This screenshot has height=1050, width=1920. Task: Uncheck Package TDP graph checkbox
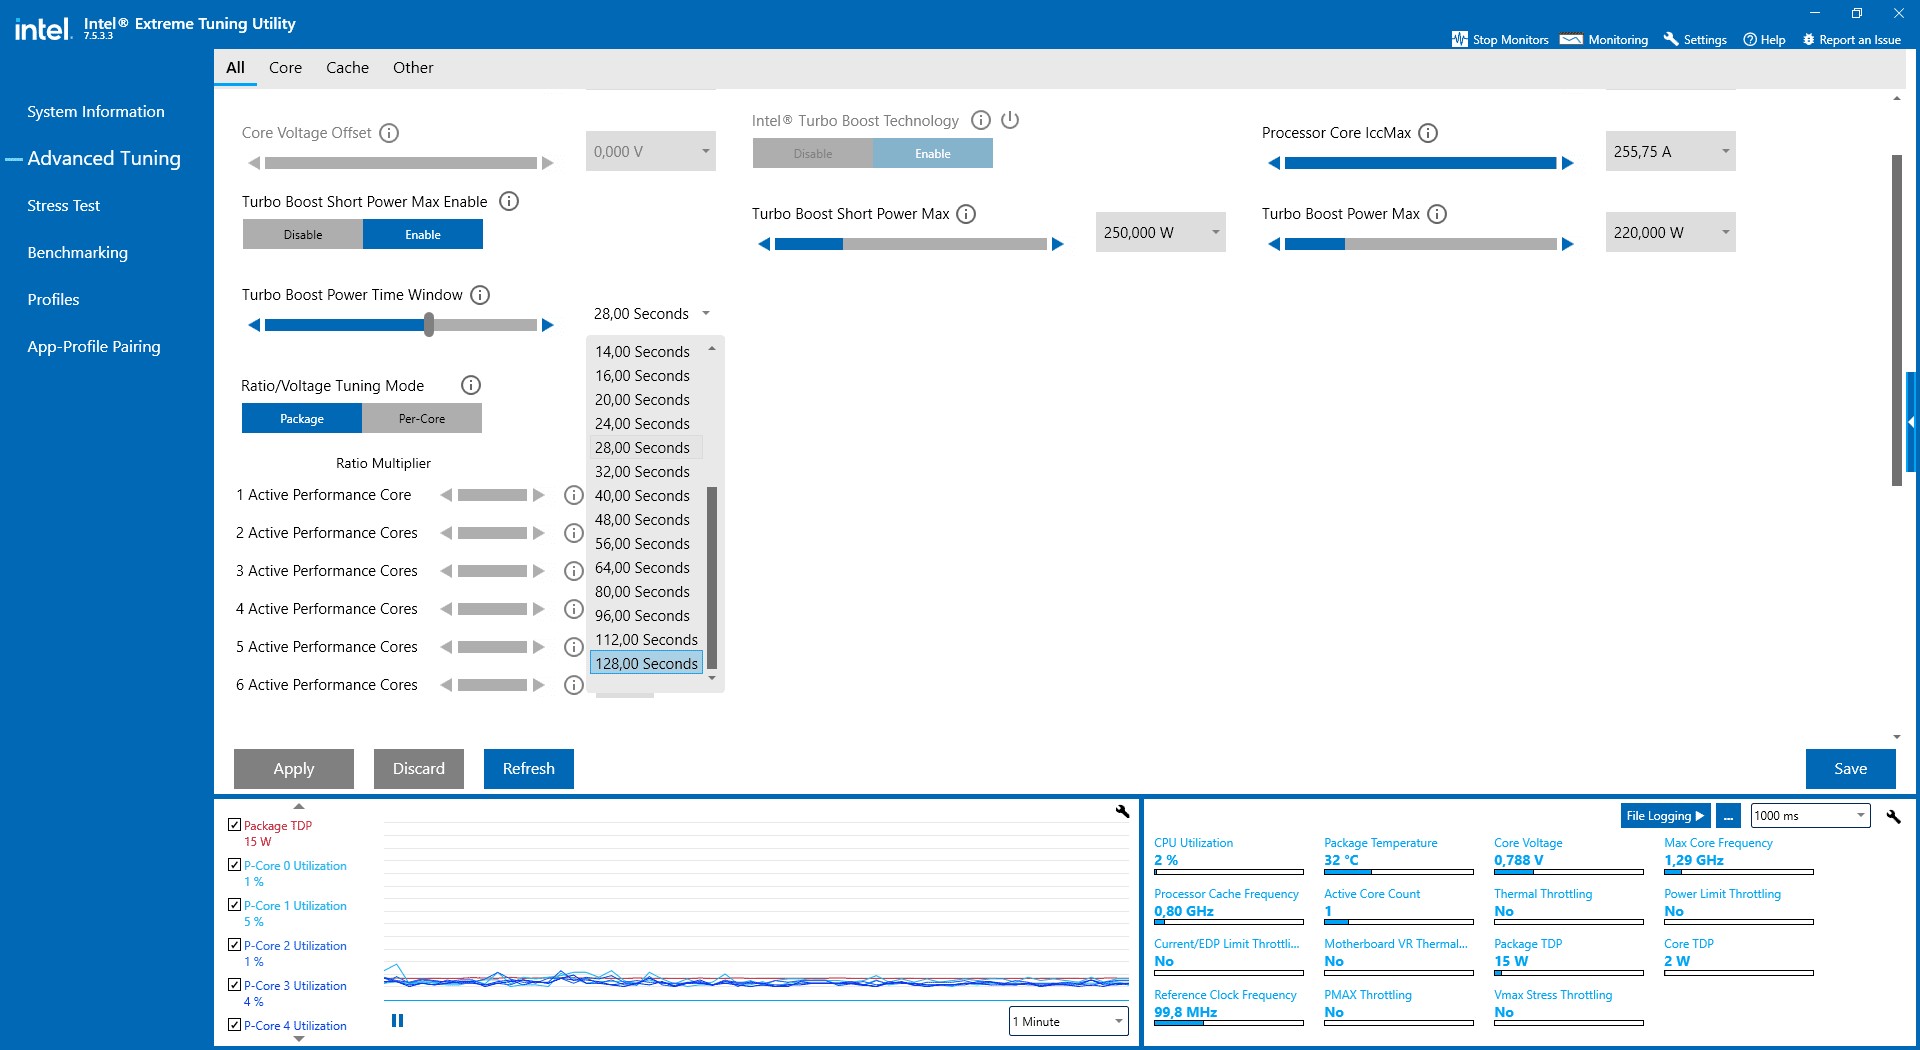(235, 825)
